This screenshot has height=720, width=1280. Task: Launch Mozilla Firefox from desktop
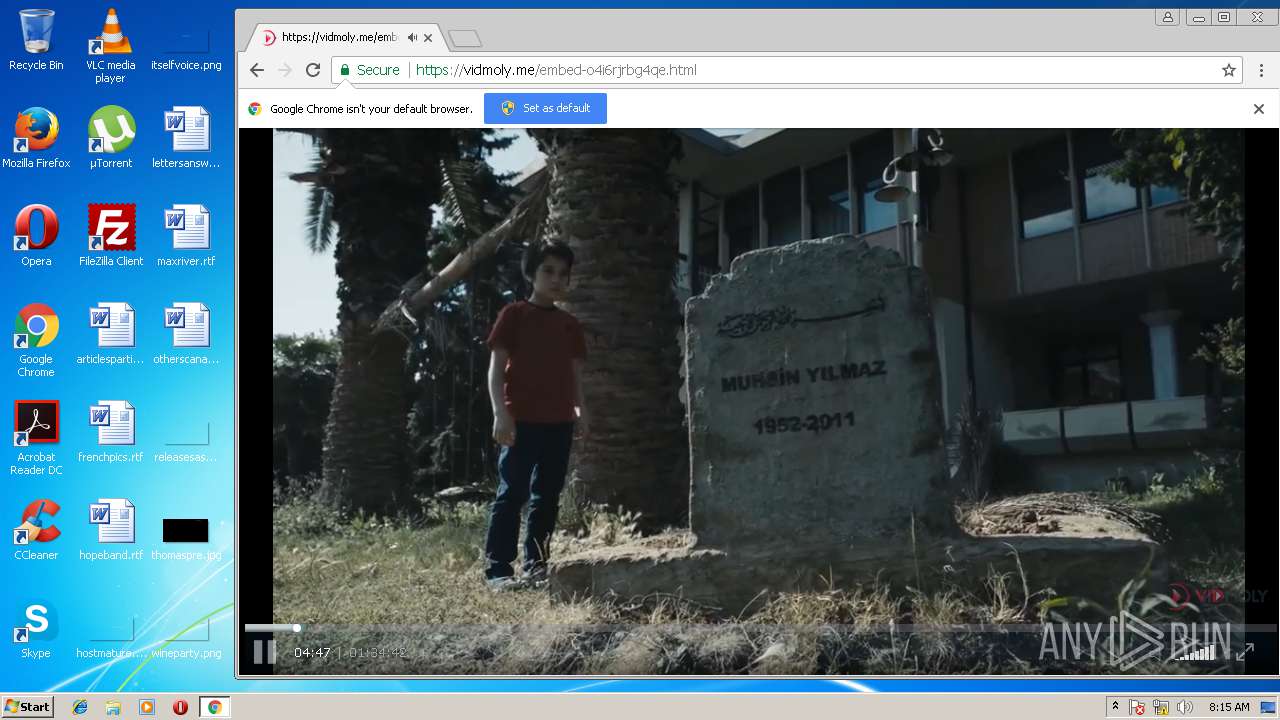point(36,138)
